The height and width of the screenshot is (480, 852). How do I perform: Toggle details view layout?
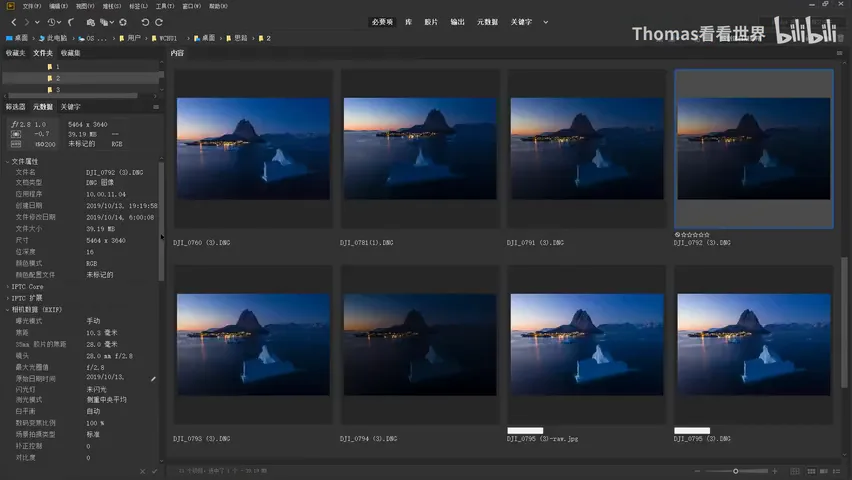click(x=824, y=471)
